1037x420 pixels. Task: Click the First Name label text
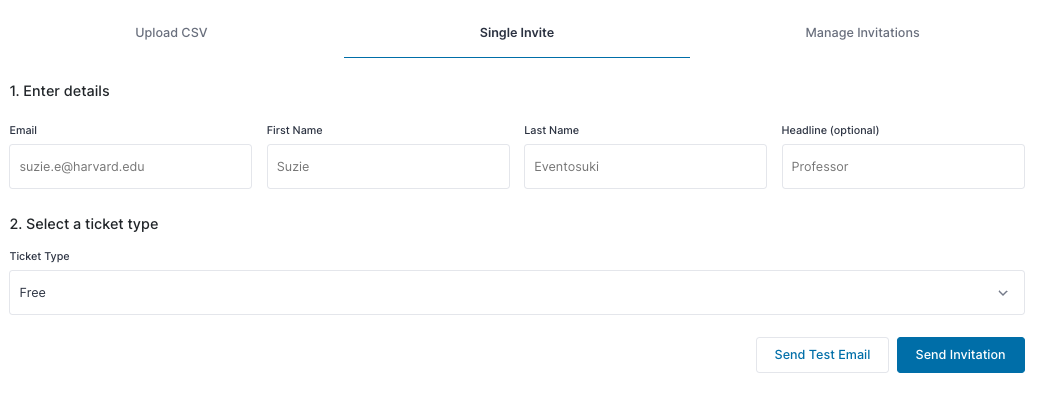pos(294,130)
